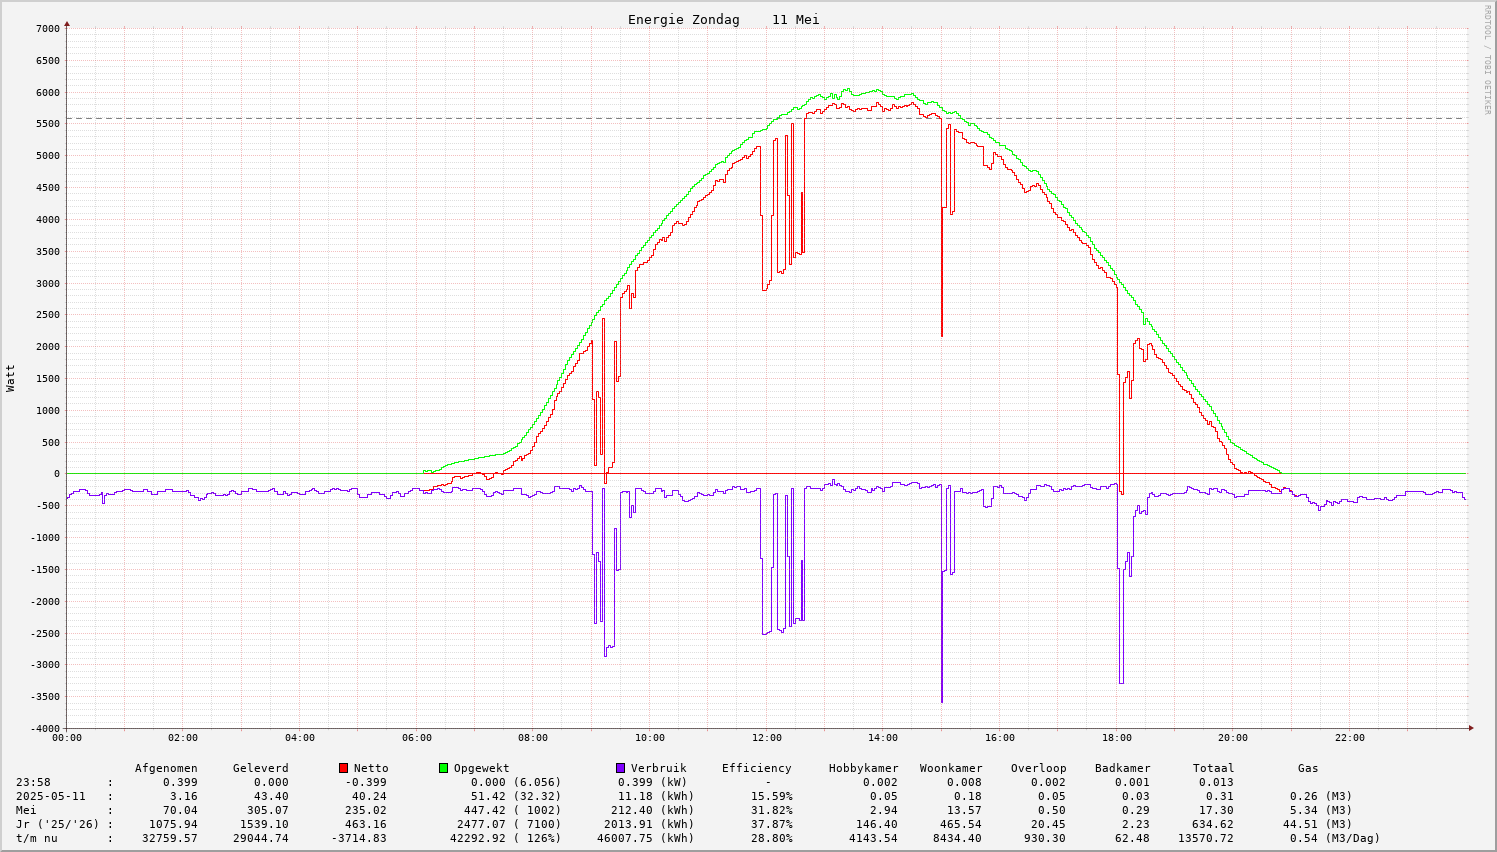Click the green Opgewekt legend swatch

click(x=443, y=768)
